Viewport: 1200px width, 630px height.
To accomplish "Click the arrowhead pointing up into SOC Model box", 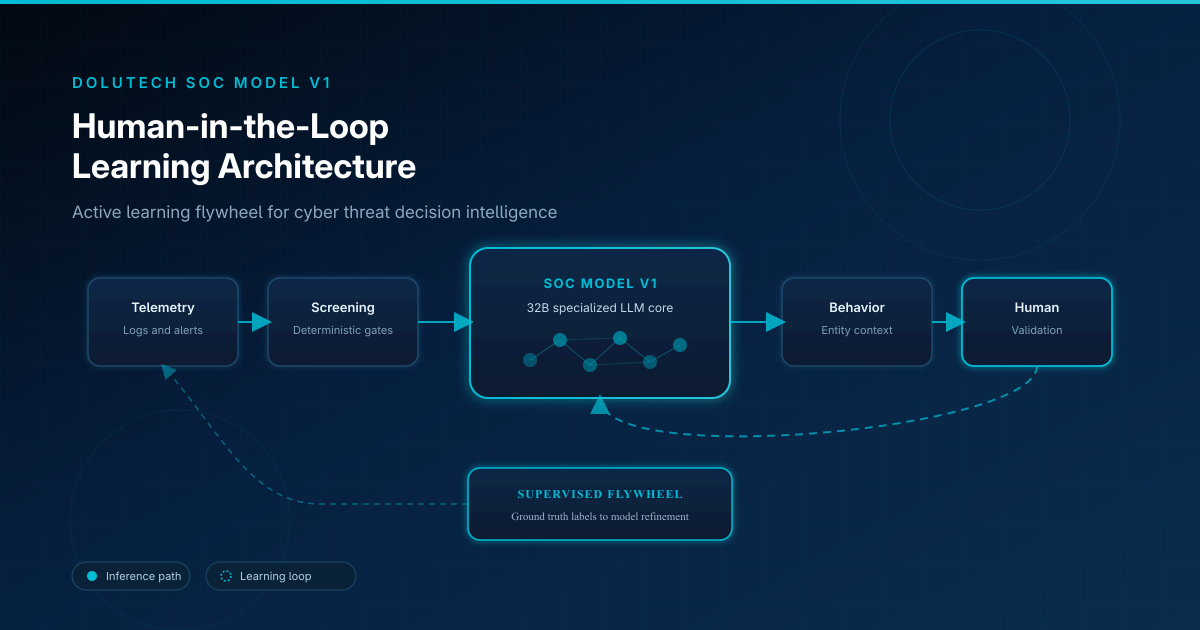I will (600, 404).
